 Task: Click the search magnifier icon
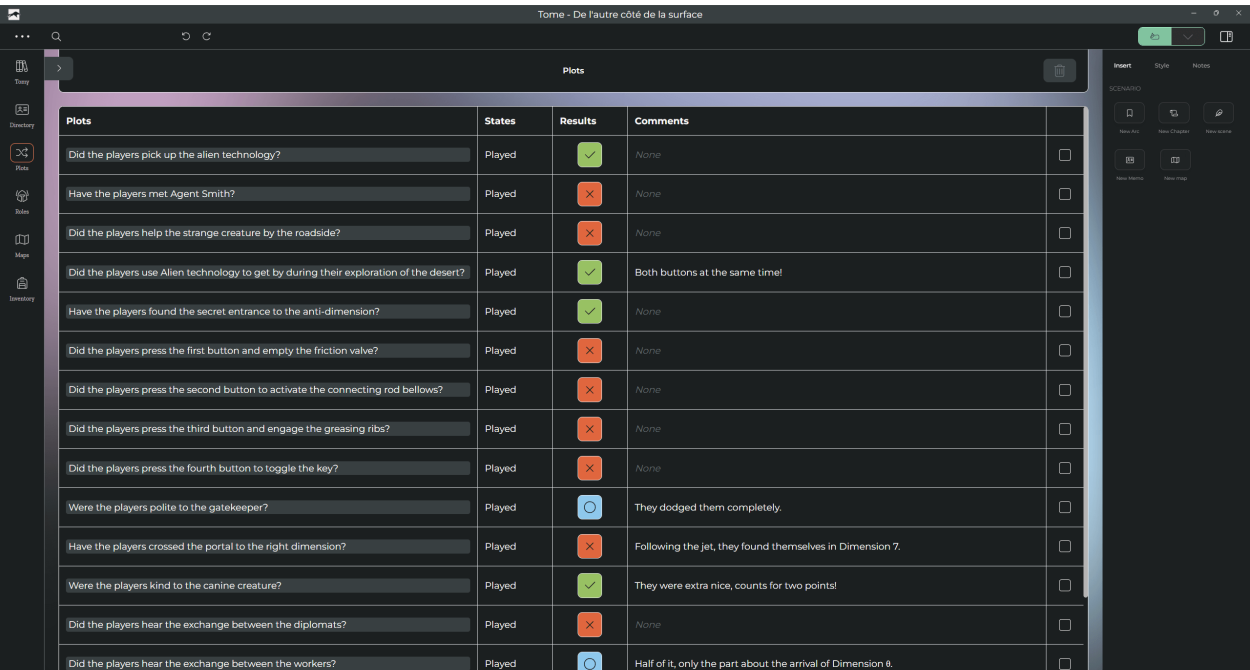pos(56,36)
